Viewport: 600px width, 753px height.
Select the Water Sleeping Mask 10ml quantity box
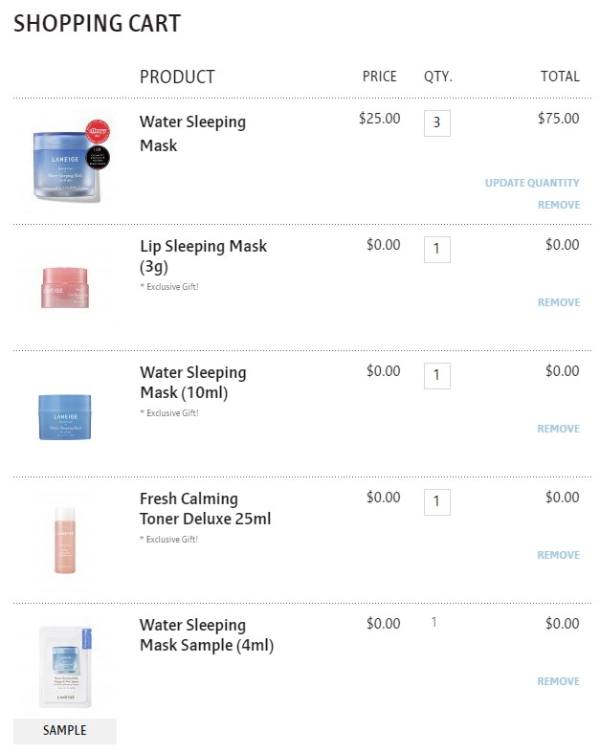[x=437, y=376]
